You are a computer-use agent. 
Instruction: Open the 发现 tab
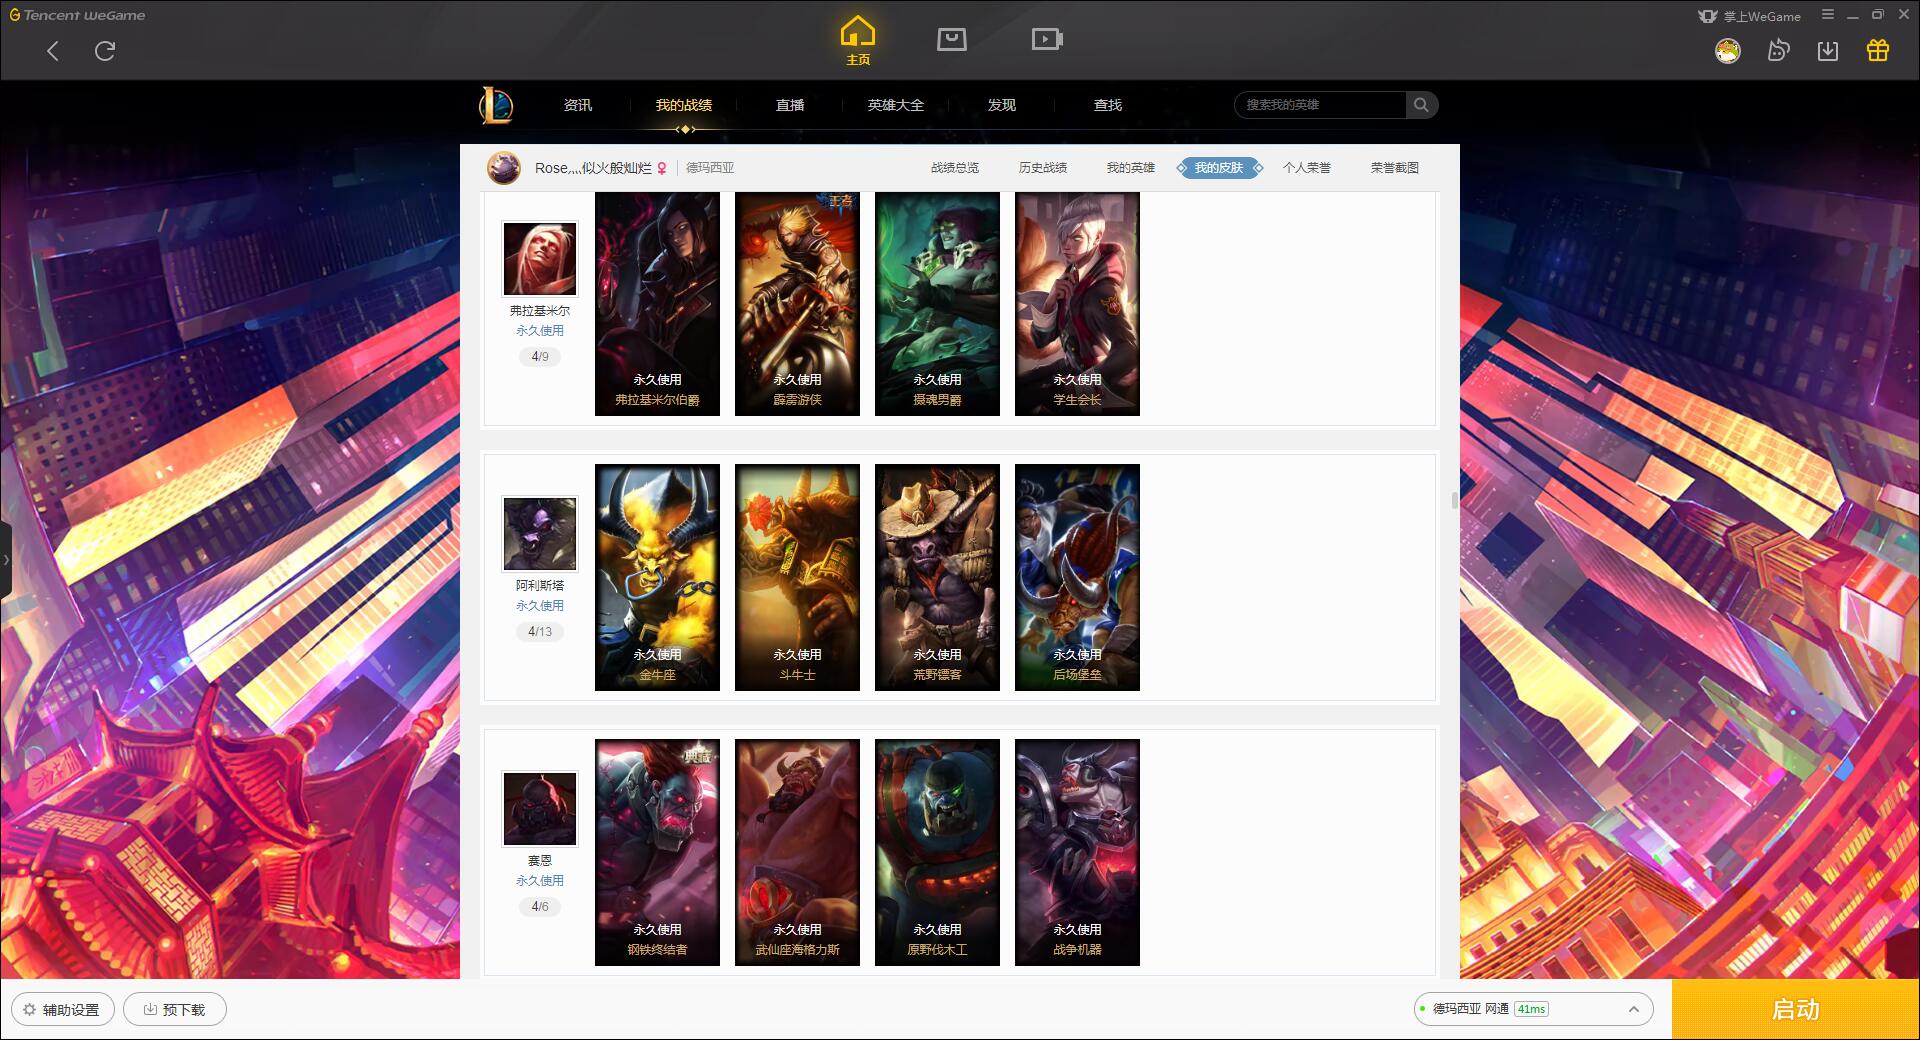(x=1002, y=105)
